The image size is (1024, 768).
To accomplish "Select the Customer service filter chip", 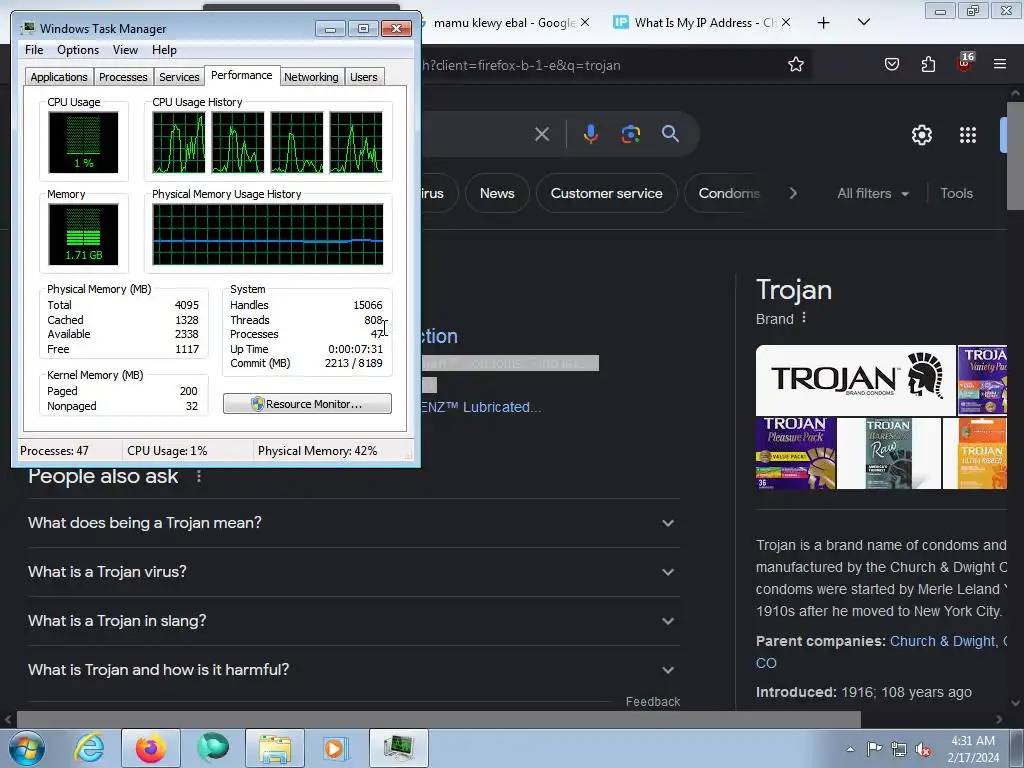I will click(606, 193).
